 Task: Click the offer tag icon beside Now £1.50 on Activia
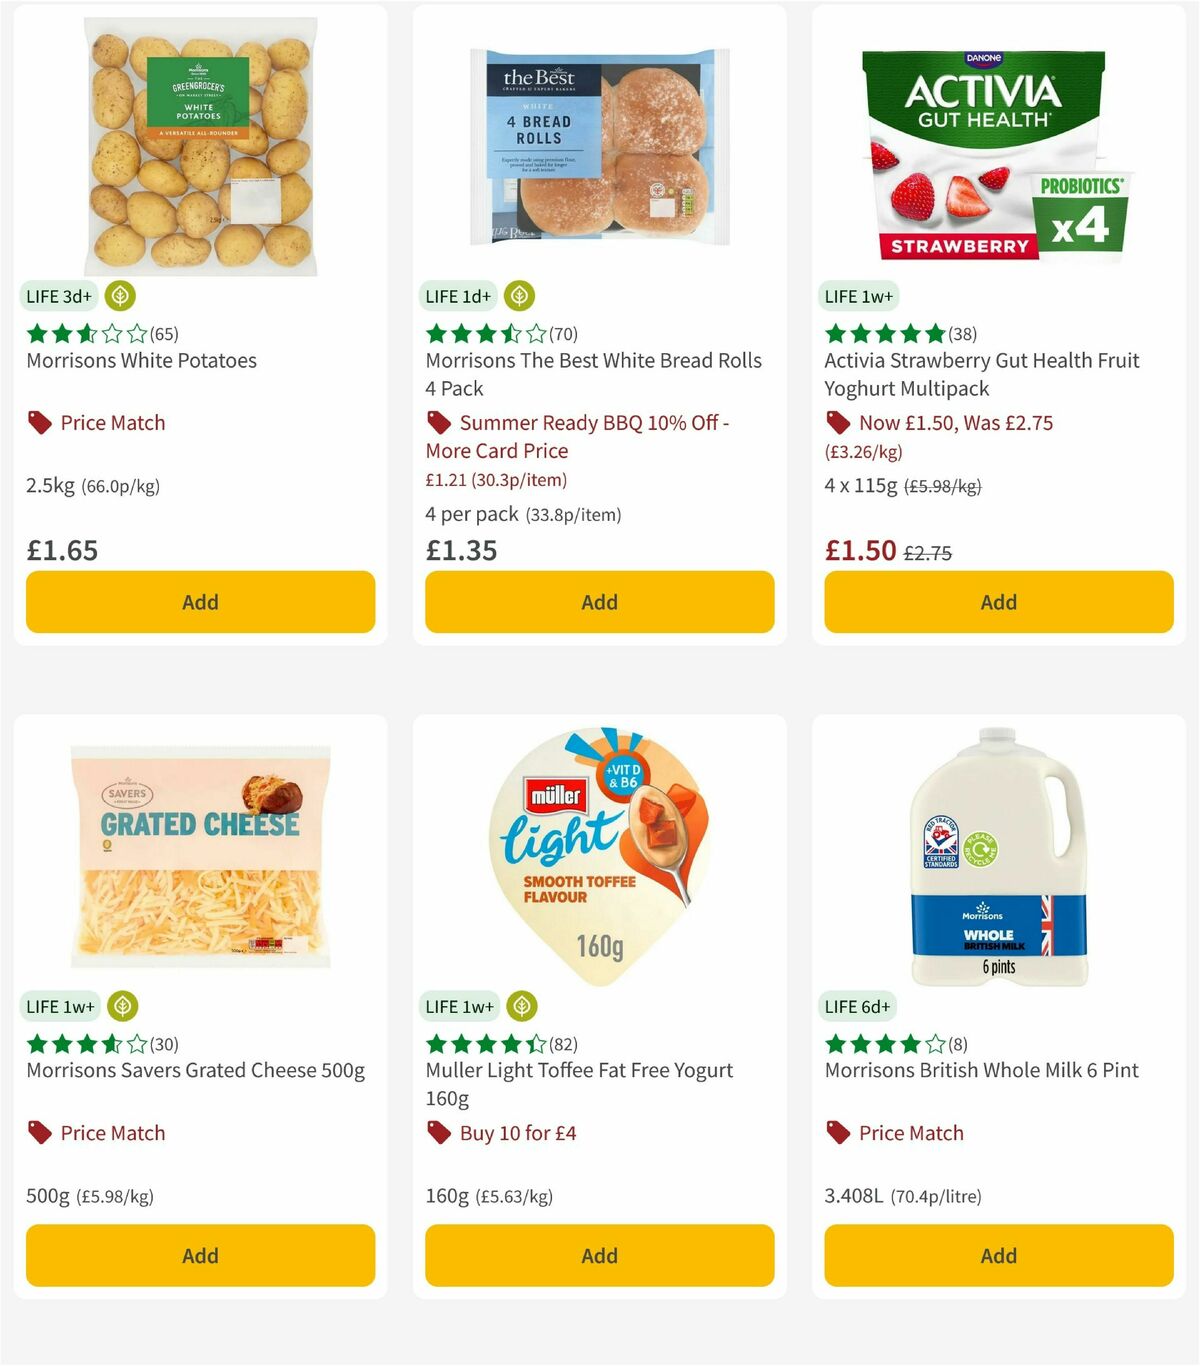point(838,422)
